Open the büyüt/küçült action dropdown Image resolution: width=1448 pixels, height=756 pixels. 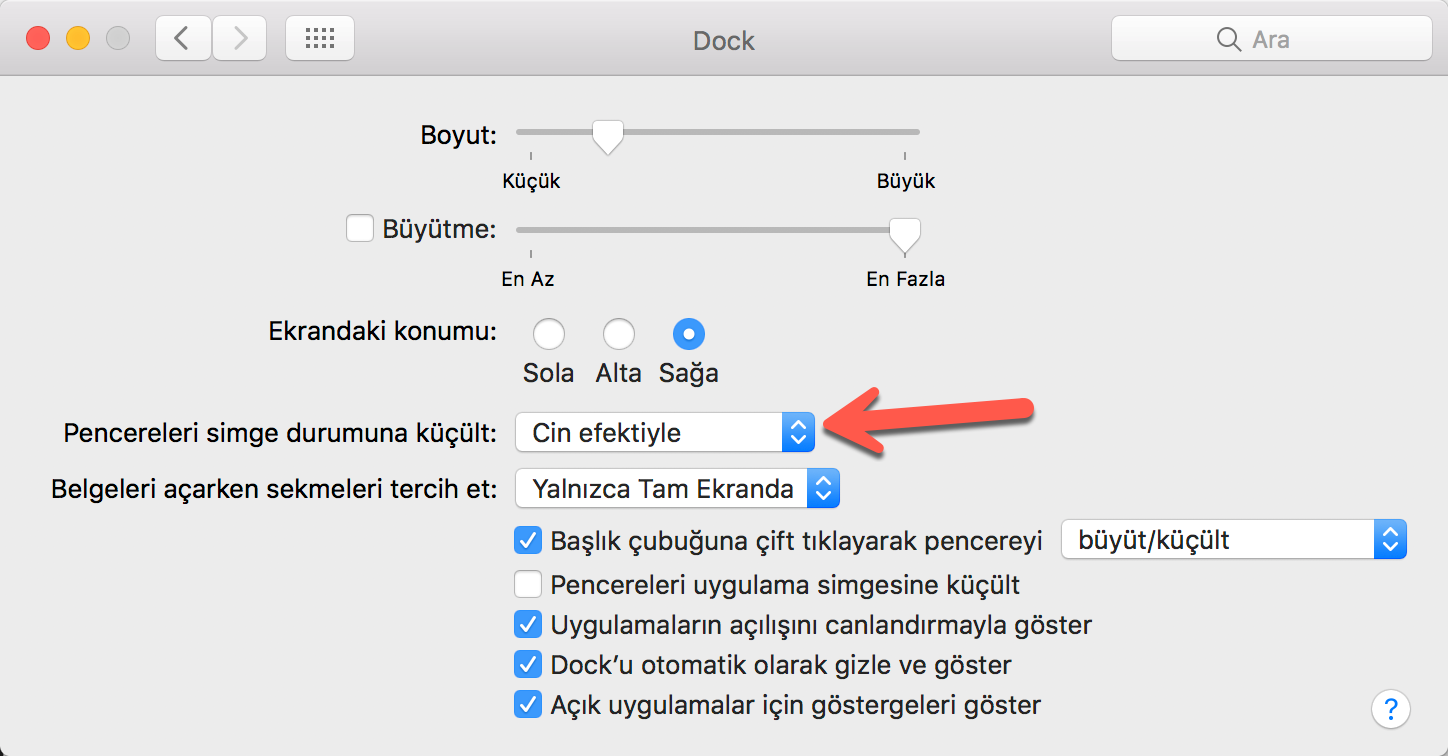[1233, 540]
